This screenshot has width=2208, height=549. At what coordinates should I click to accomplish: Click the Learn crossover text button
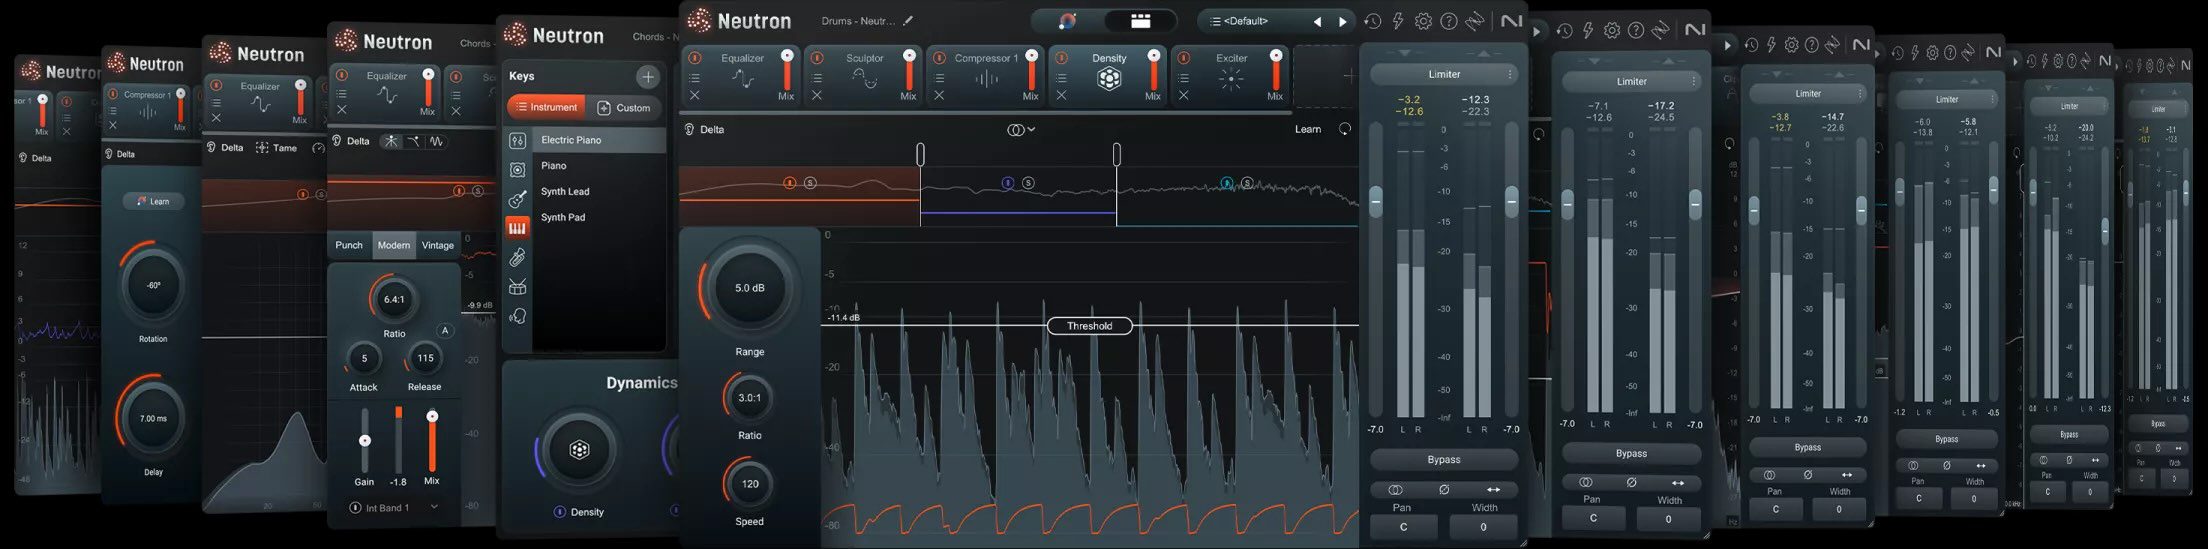point(1307,129)
